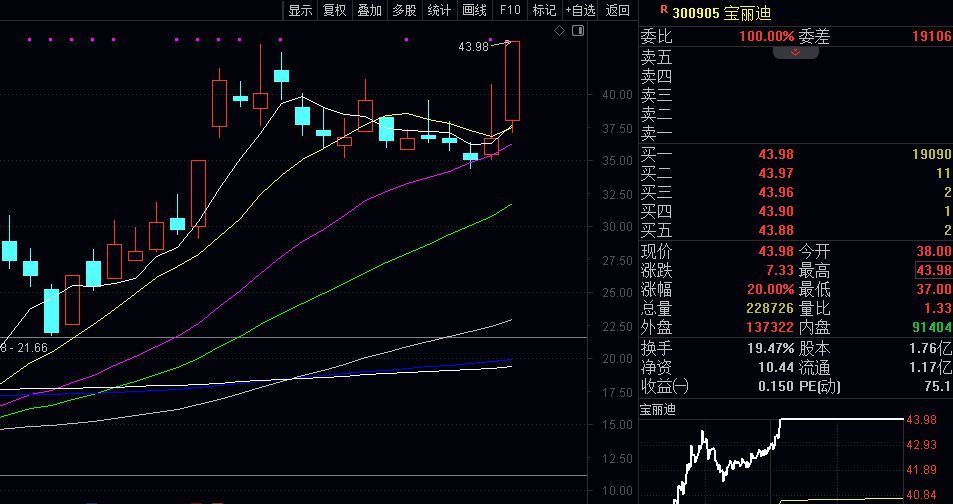953x504 pixels.
Task: Click the 流通 value 1.17亿
Action: coord(931,367)
